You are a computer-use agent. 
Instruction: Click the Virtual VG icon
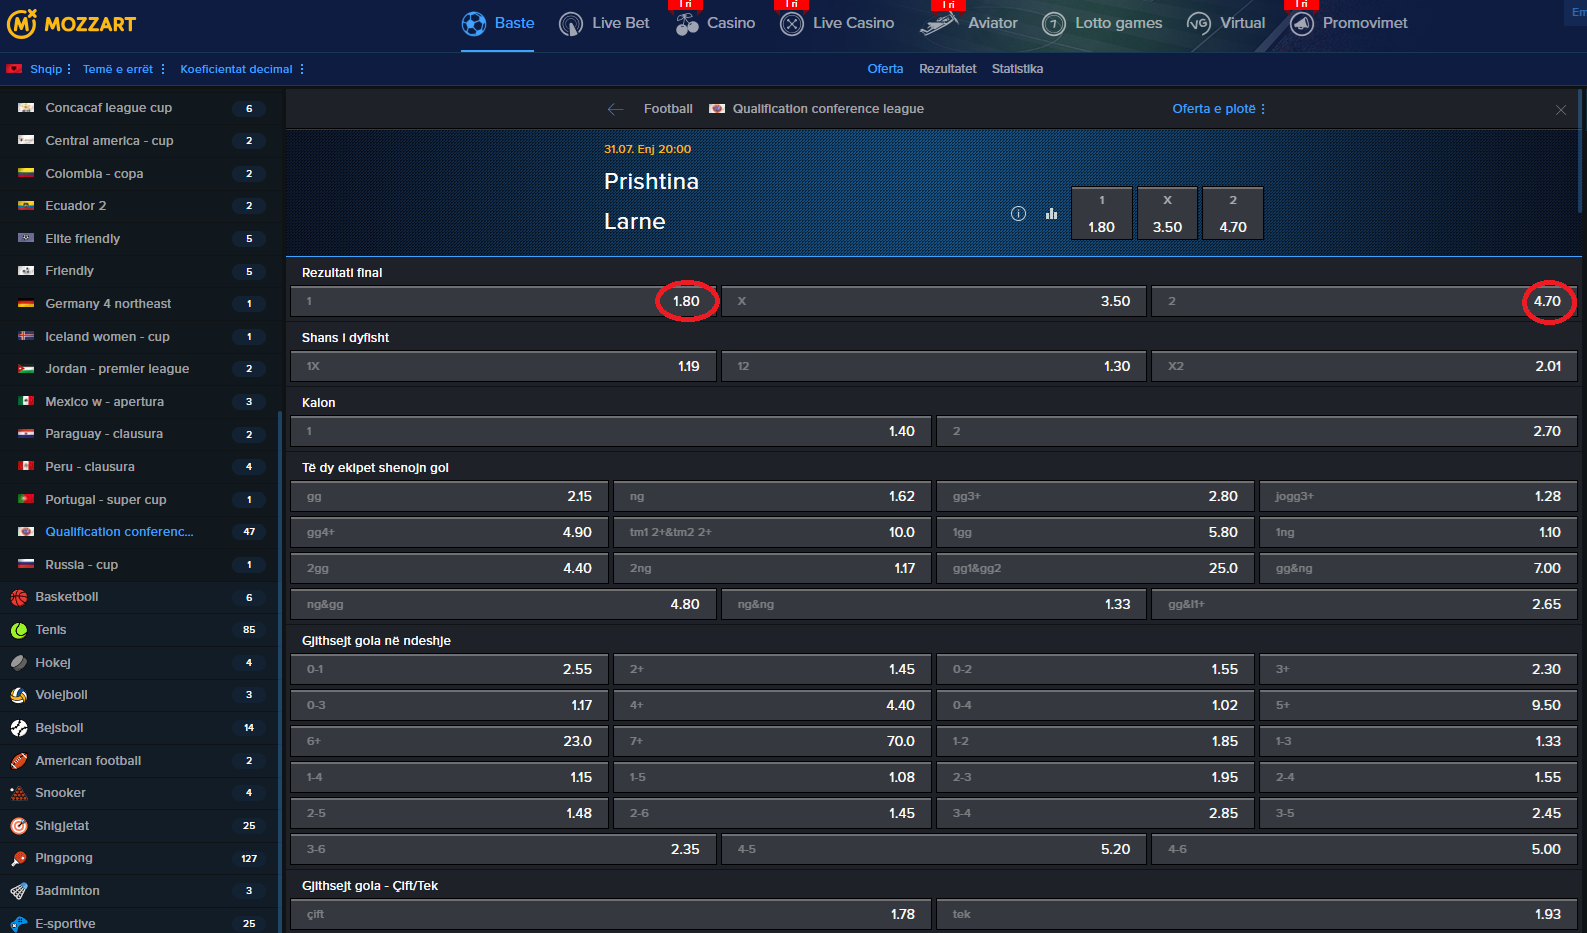(1199, 24)
